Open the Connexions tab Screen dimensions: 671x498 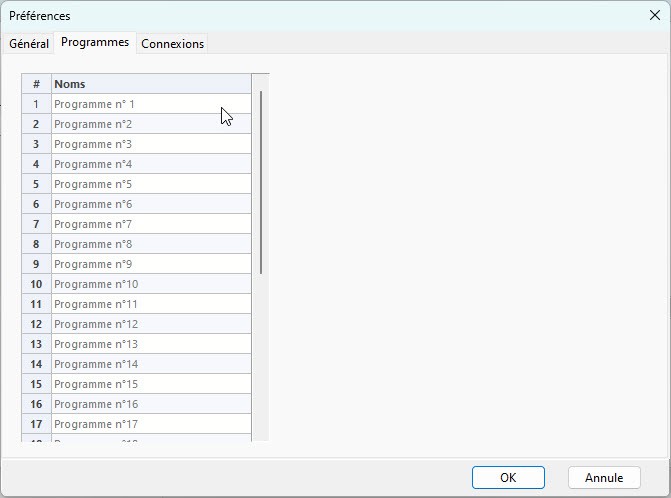(172, 44)
